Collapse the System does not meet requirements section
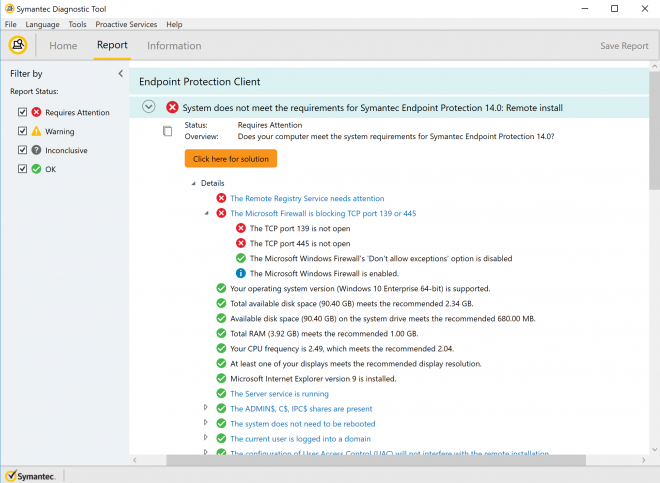Image resolution: width=660 pixels, height=483 pixels. point(149,107)
